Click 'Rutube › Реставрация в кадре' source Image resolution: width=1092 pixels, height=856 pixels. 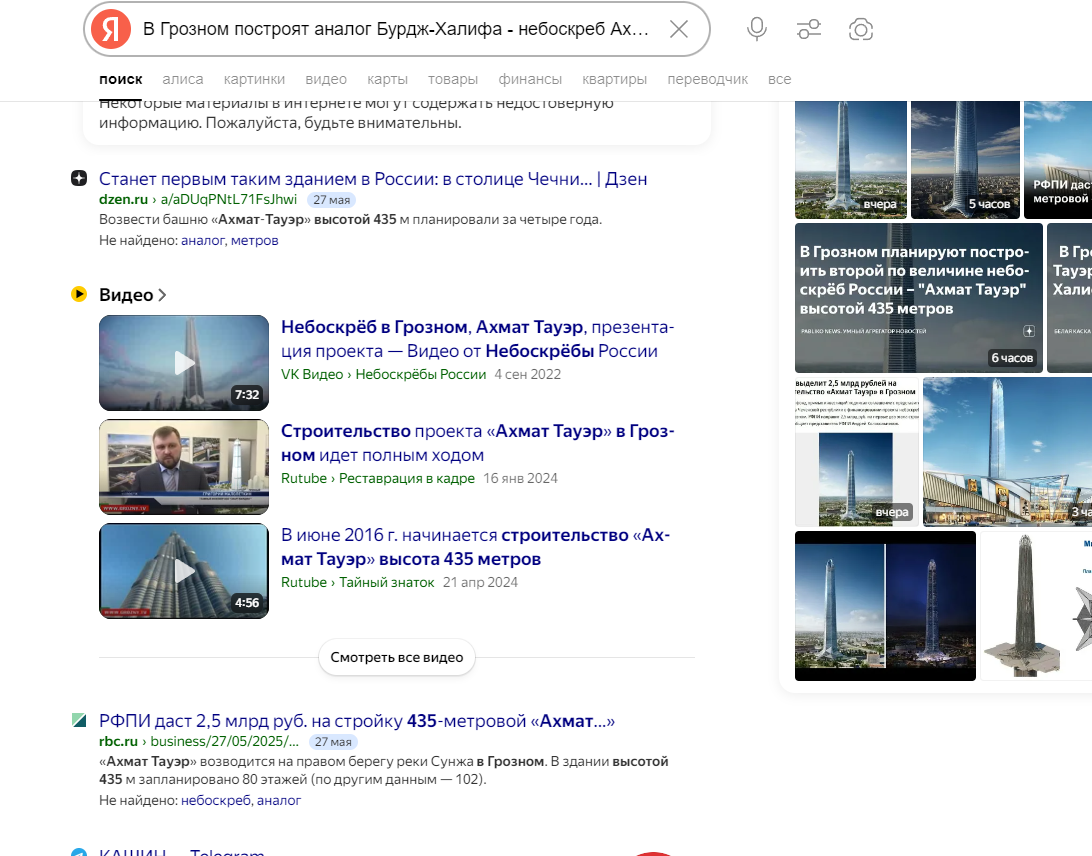click(377, 478)
